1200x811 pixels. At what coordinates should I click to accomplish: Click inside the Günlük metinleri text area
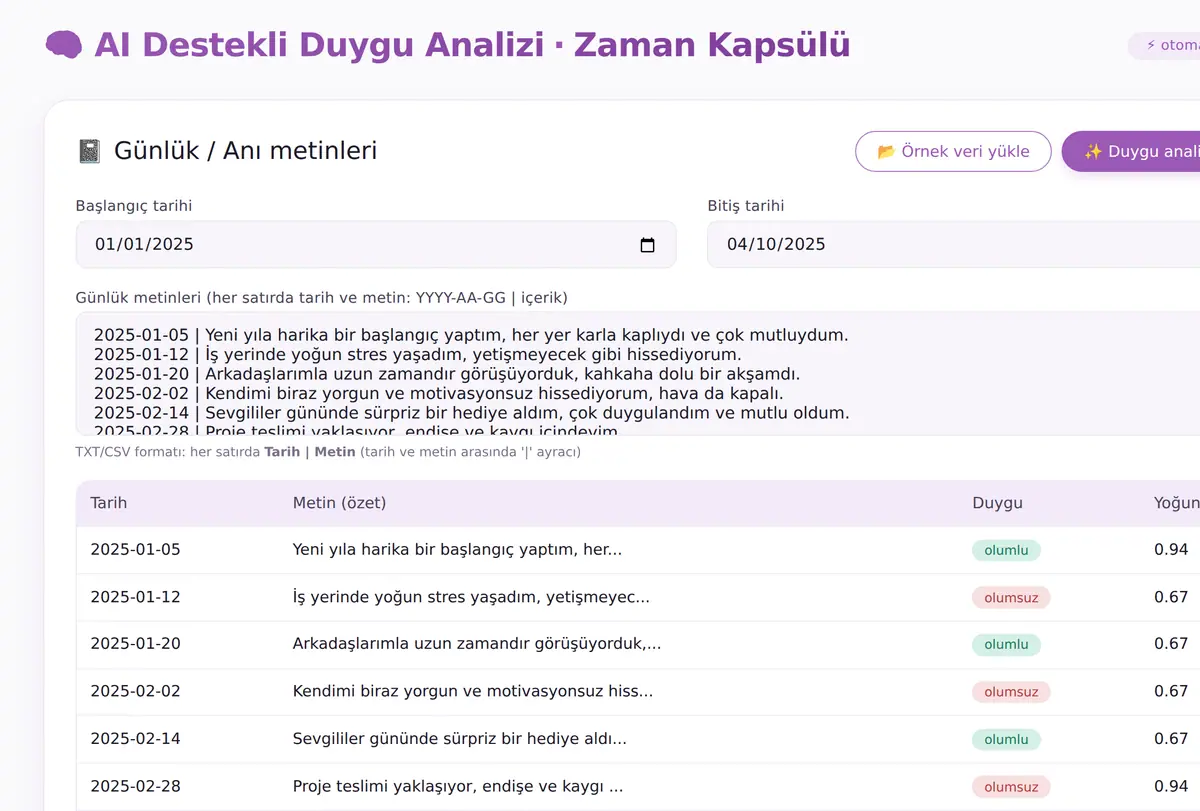(x=638, y=374)
